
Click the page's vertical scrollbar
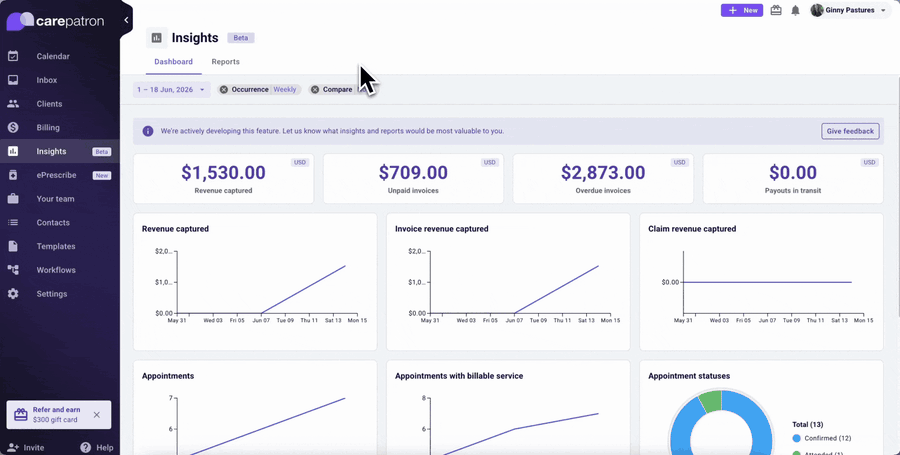(x=897, y=195)
